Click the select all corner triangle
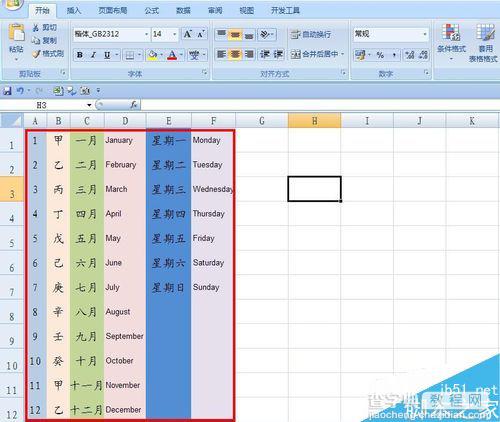 tap(12, 120)
